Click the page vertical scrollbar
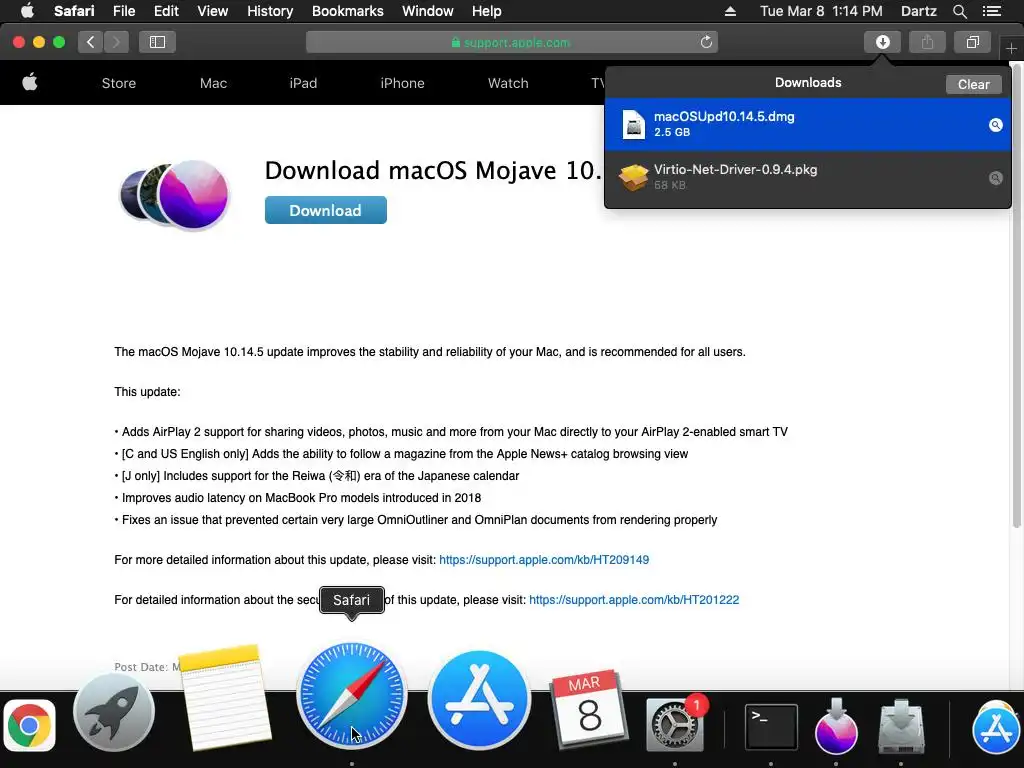The width and height of the screenshot is (1024, 768). 1016,294
